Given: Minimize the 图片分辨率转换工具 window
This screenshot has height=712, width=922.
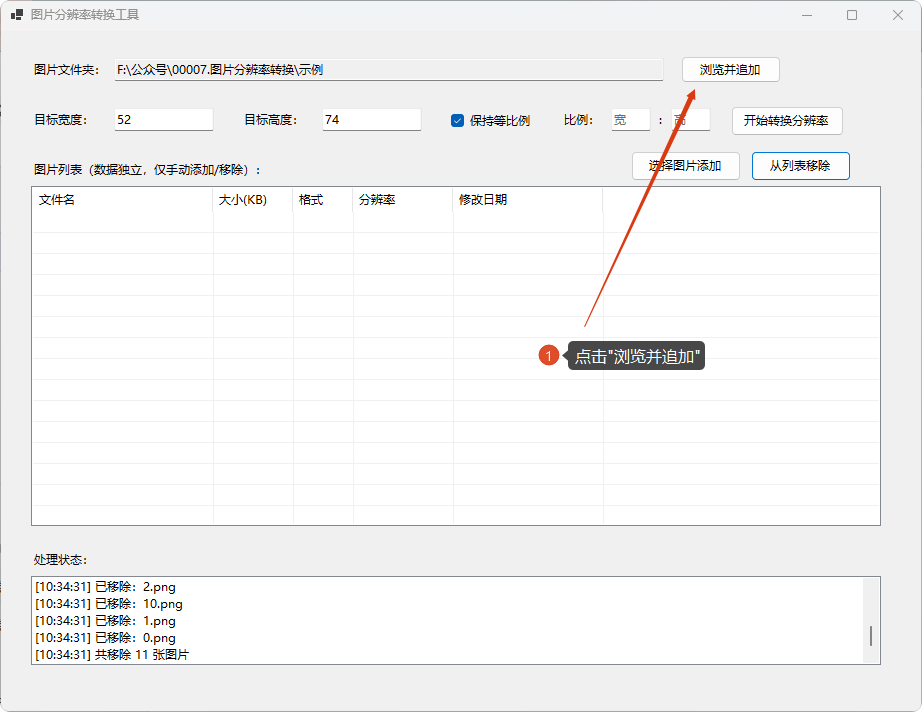Looking at the screenshot, I should [x=807, y=15].
